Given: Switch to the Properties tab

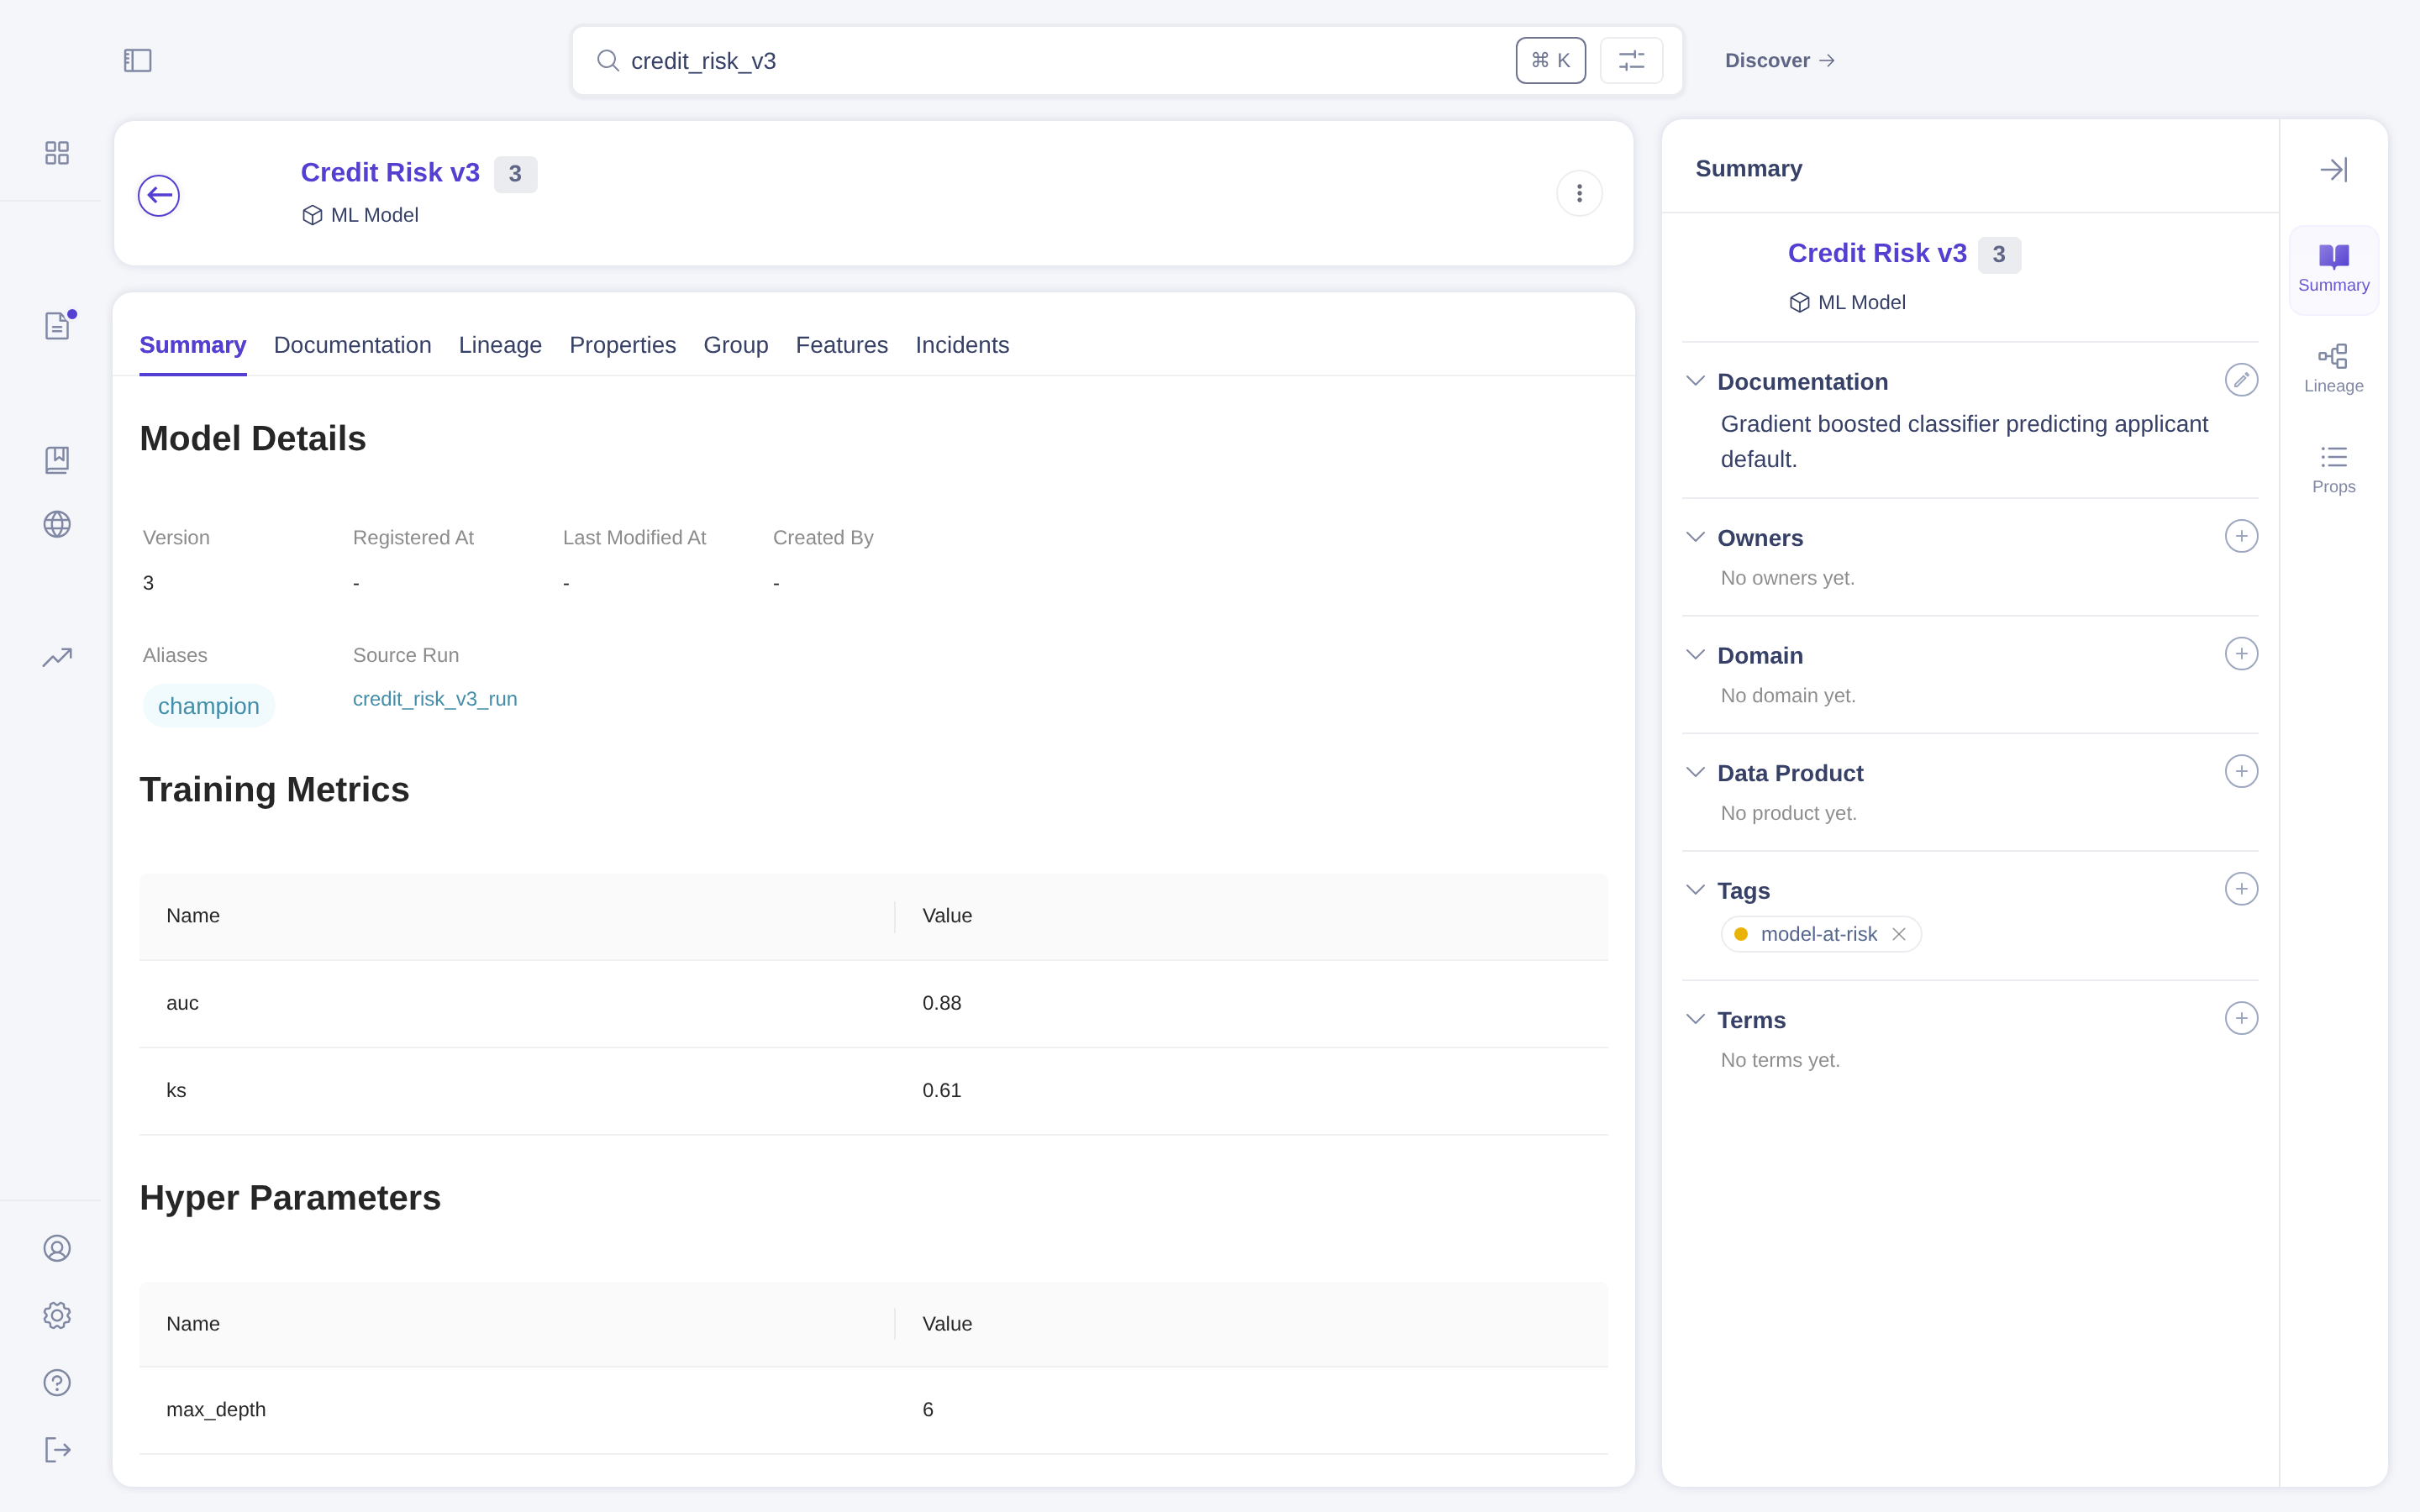Looking at the screenshot, I should tap(622, 345).
